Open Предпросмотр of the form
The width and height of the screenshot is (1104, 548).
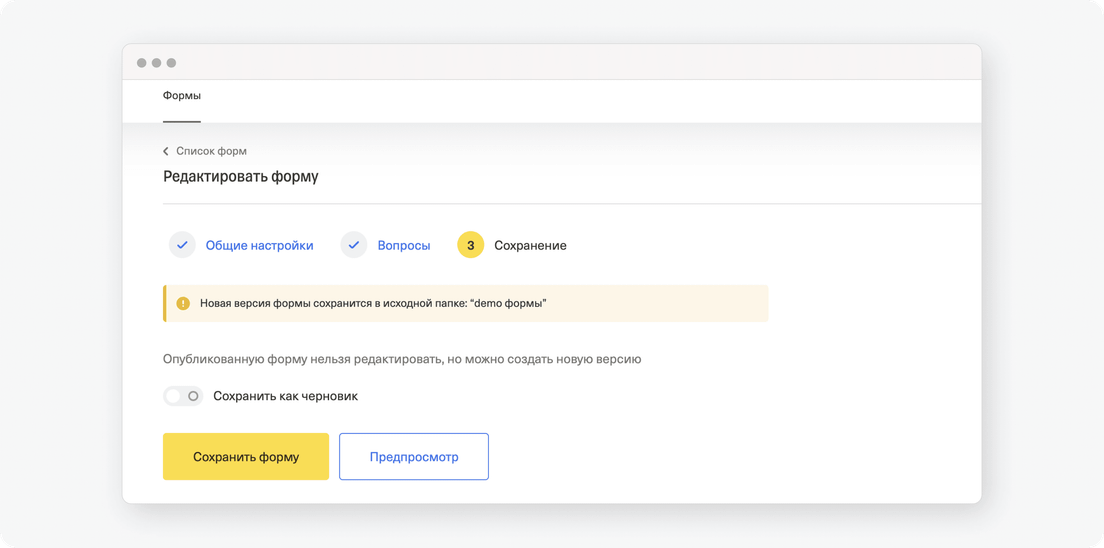click(x=414, y=456)
